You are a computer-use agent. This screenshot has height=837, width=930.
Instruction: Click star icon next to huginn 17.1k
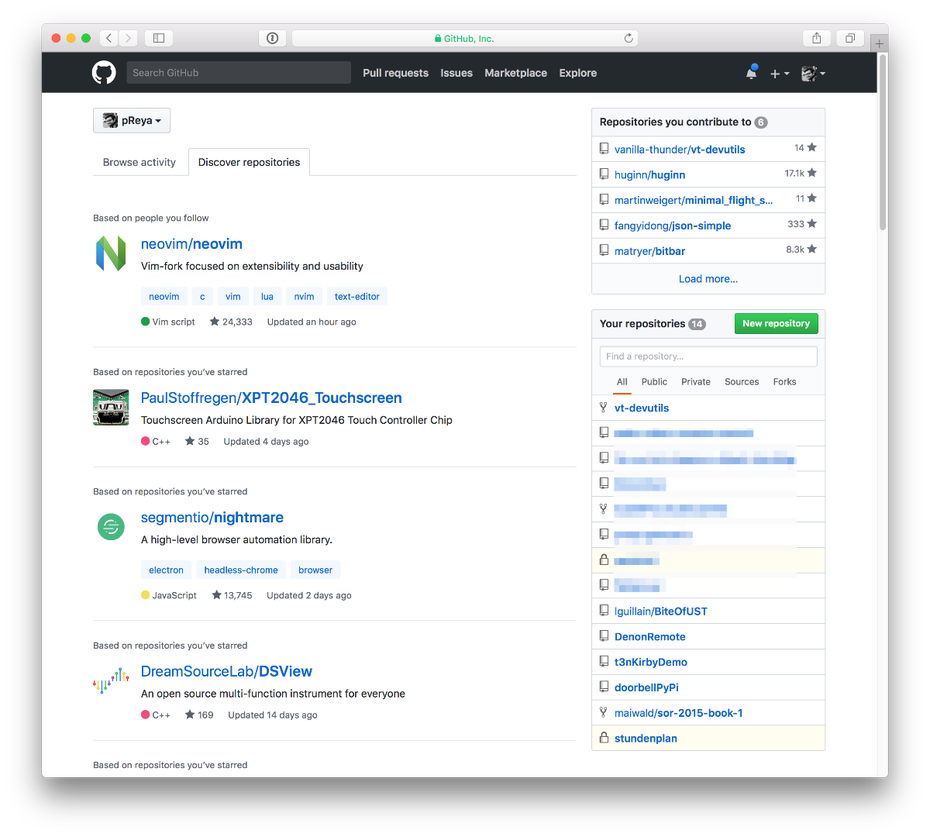[812, 173]
